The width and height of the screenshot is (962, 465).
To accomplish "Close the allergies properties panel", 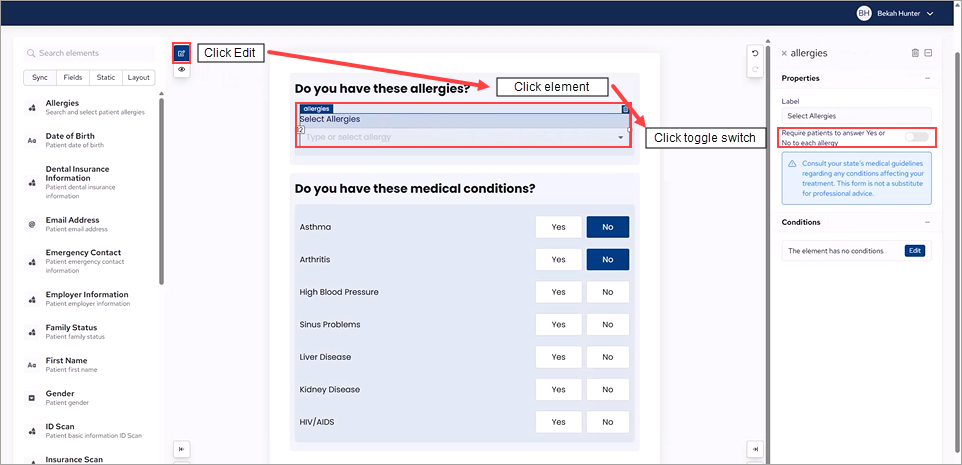I will [784, 53].
